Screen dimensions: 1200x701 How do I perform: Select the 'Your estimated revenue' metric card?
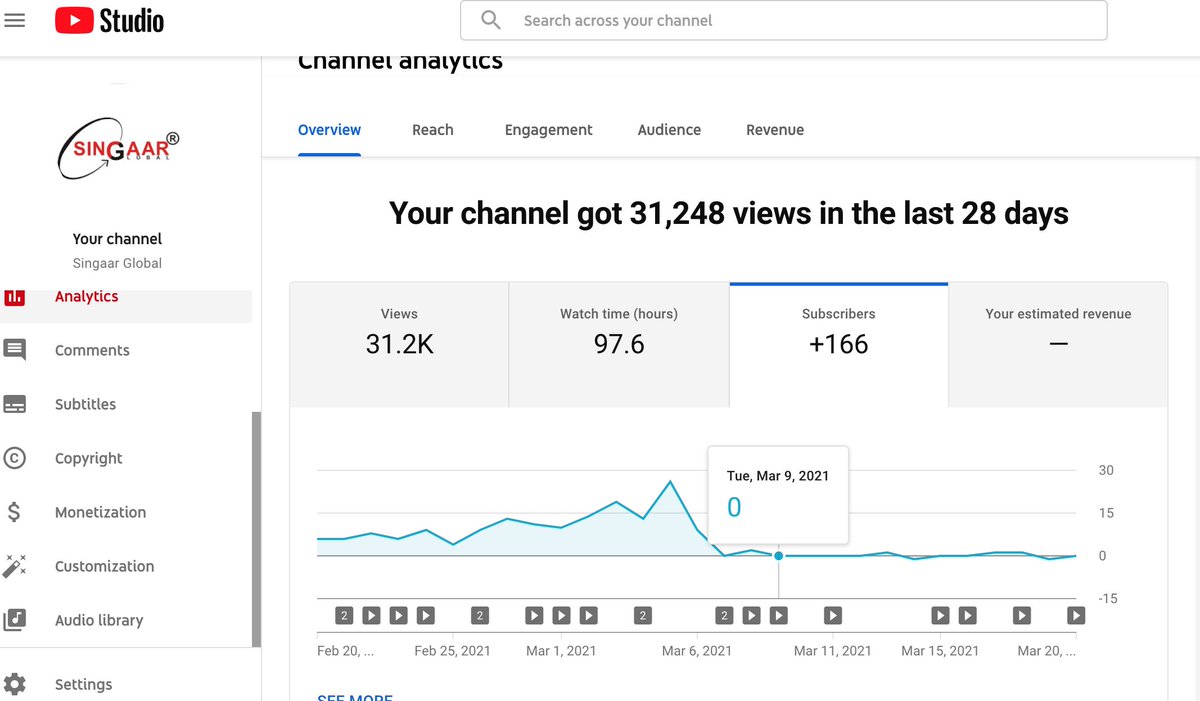click(x=1058, y=345)
